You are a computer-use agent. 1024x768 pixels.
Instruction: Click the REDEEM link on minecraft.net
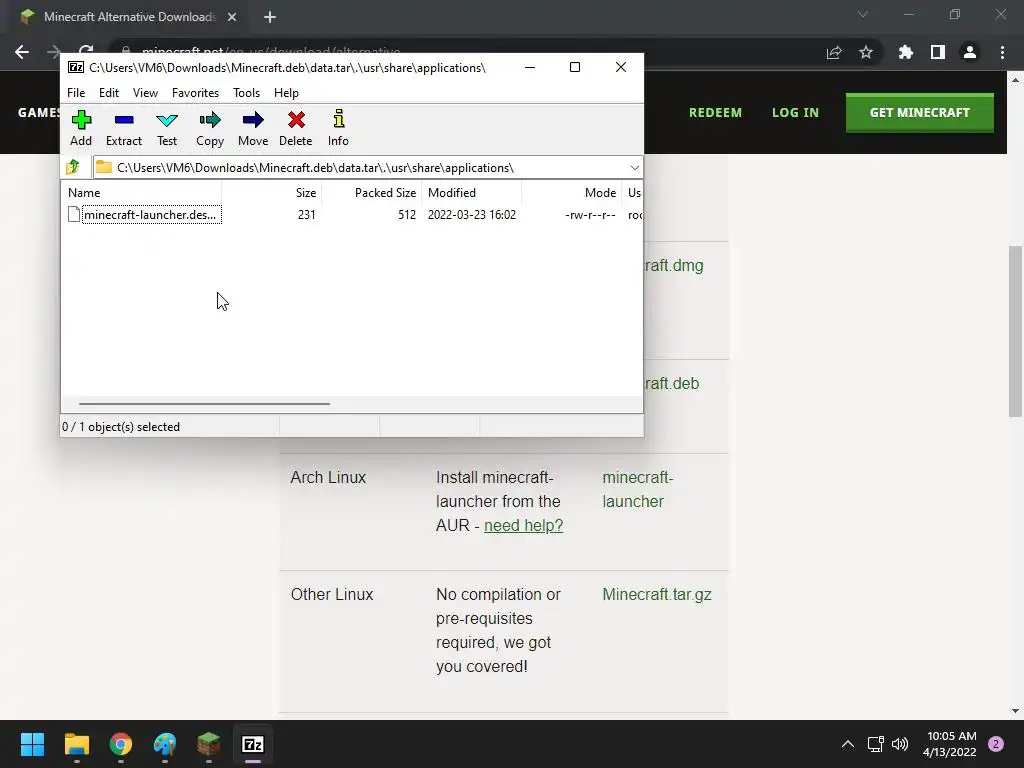[x=715, y=112]
